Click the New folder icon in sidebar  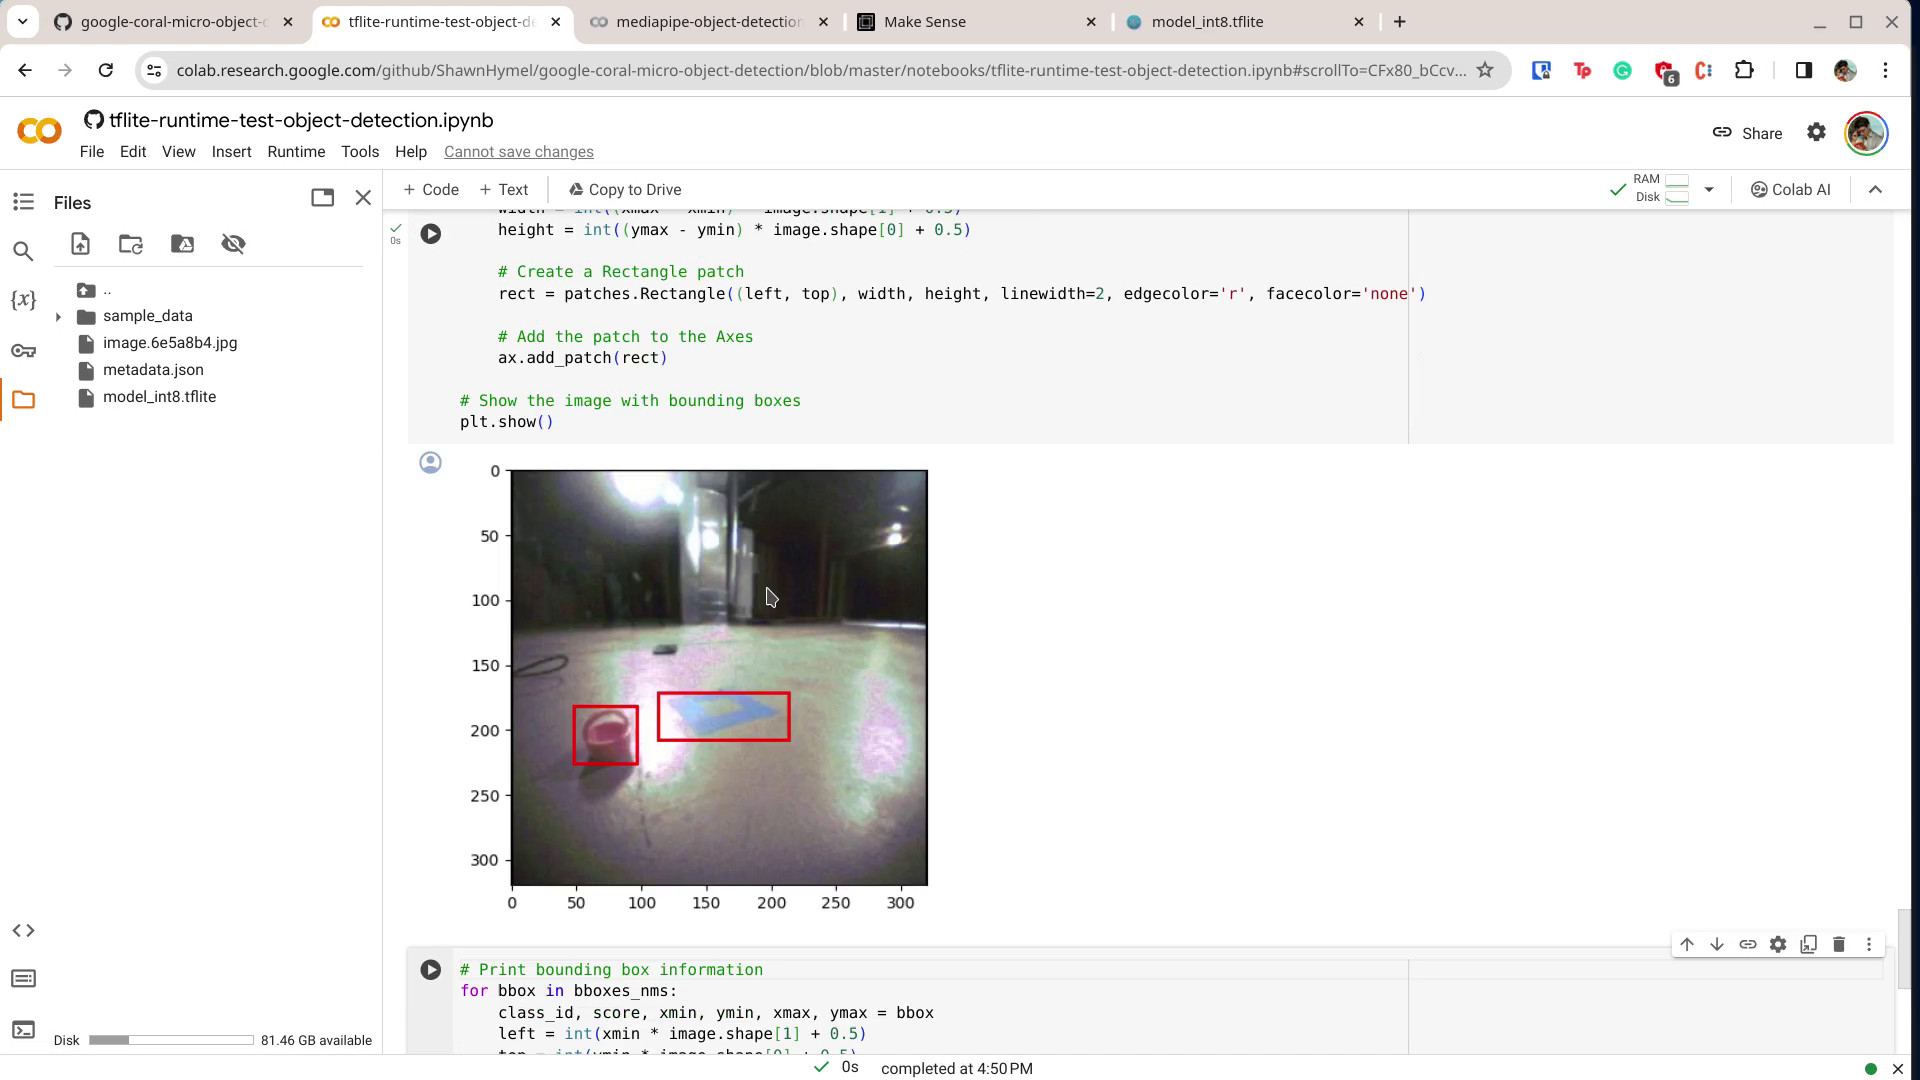click(x=131, y=245)
